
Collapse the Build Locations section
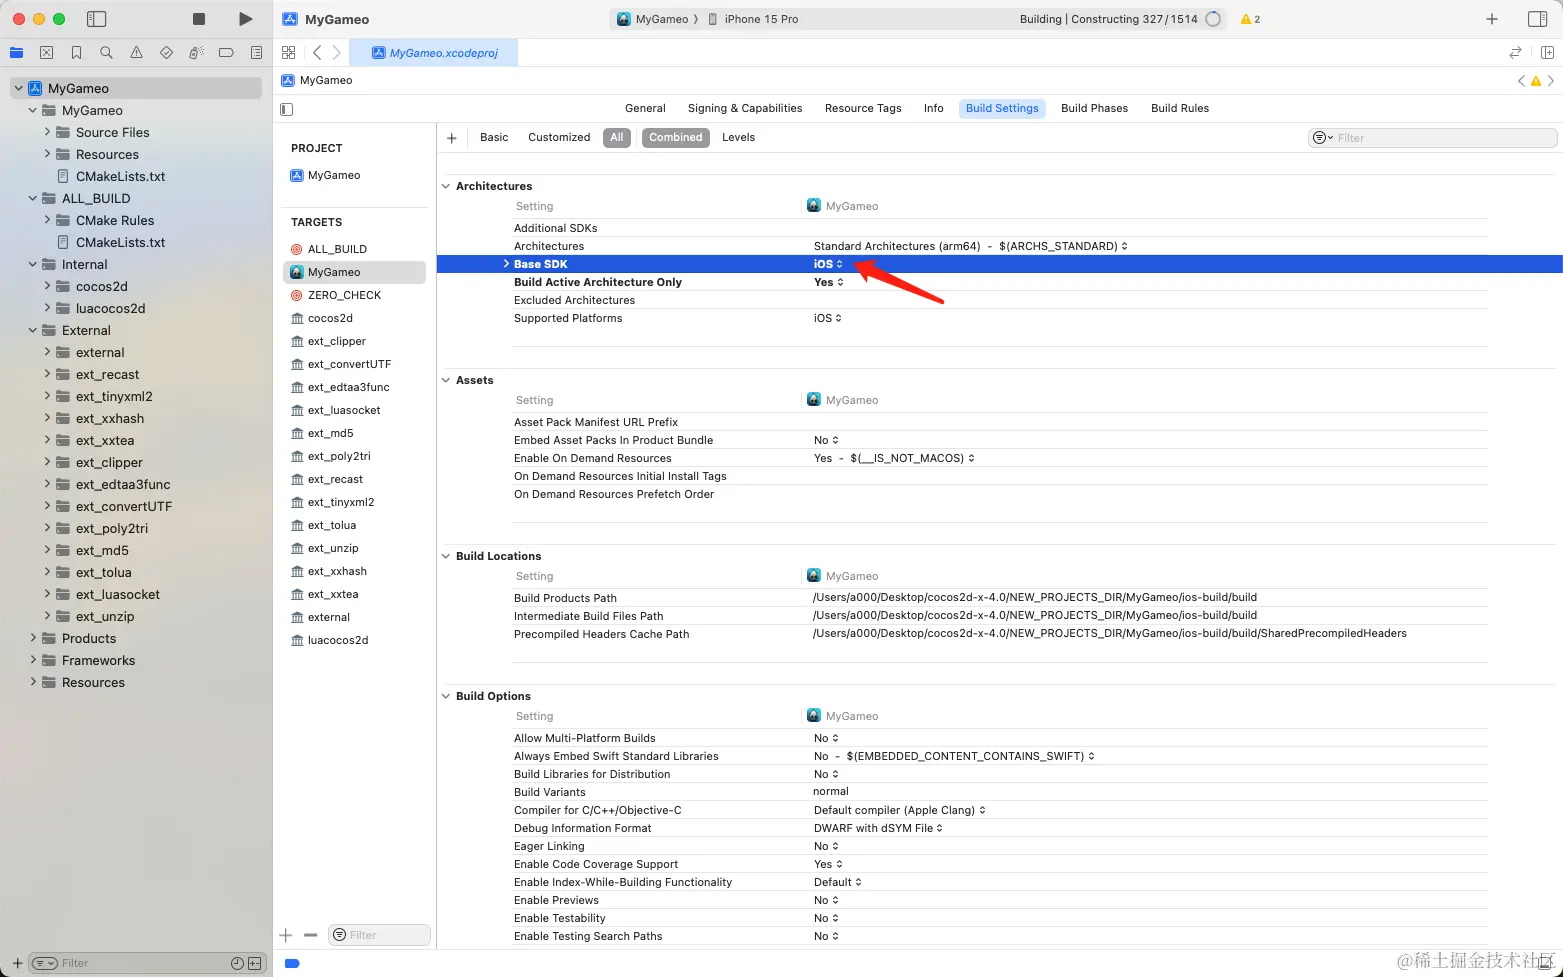click(446, 556)
